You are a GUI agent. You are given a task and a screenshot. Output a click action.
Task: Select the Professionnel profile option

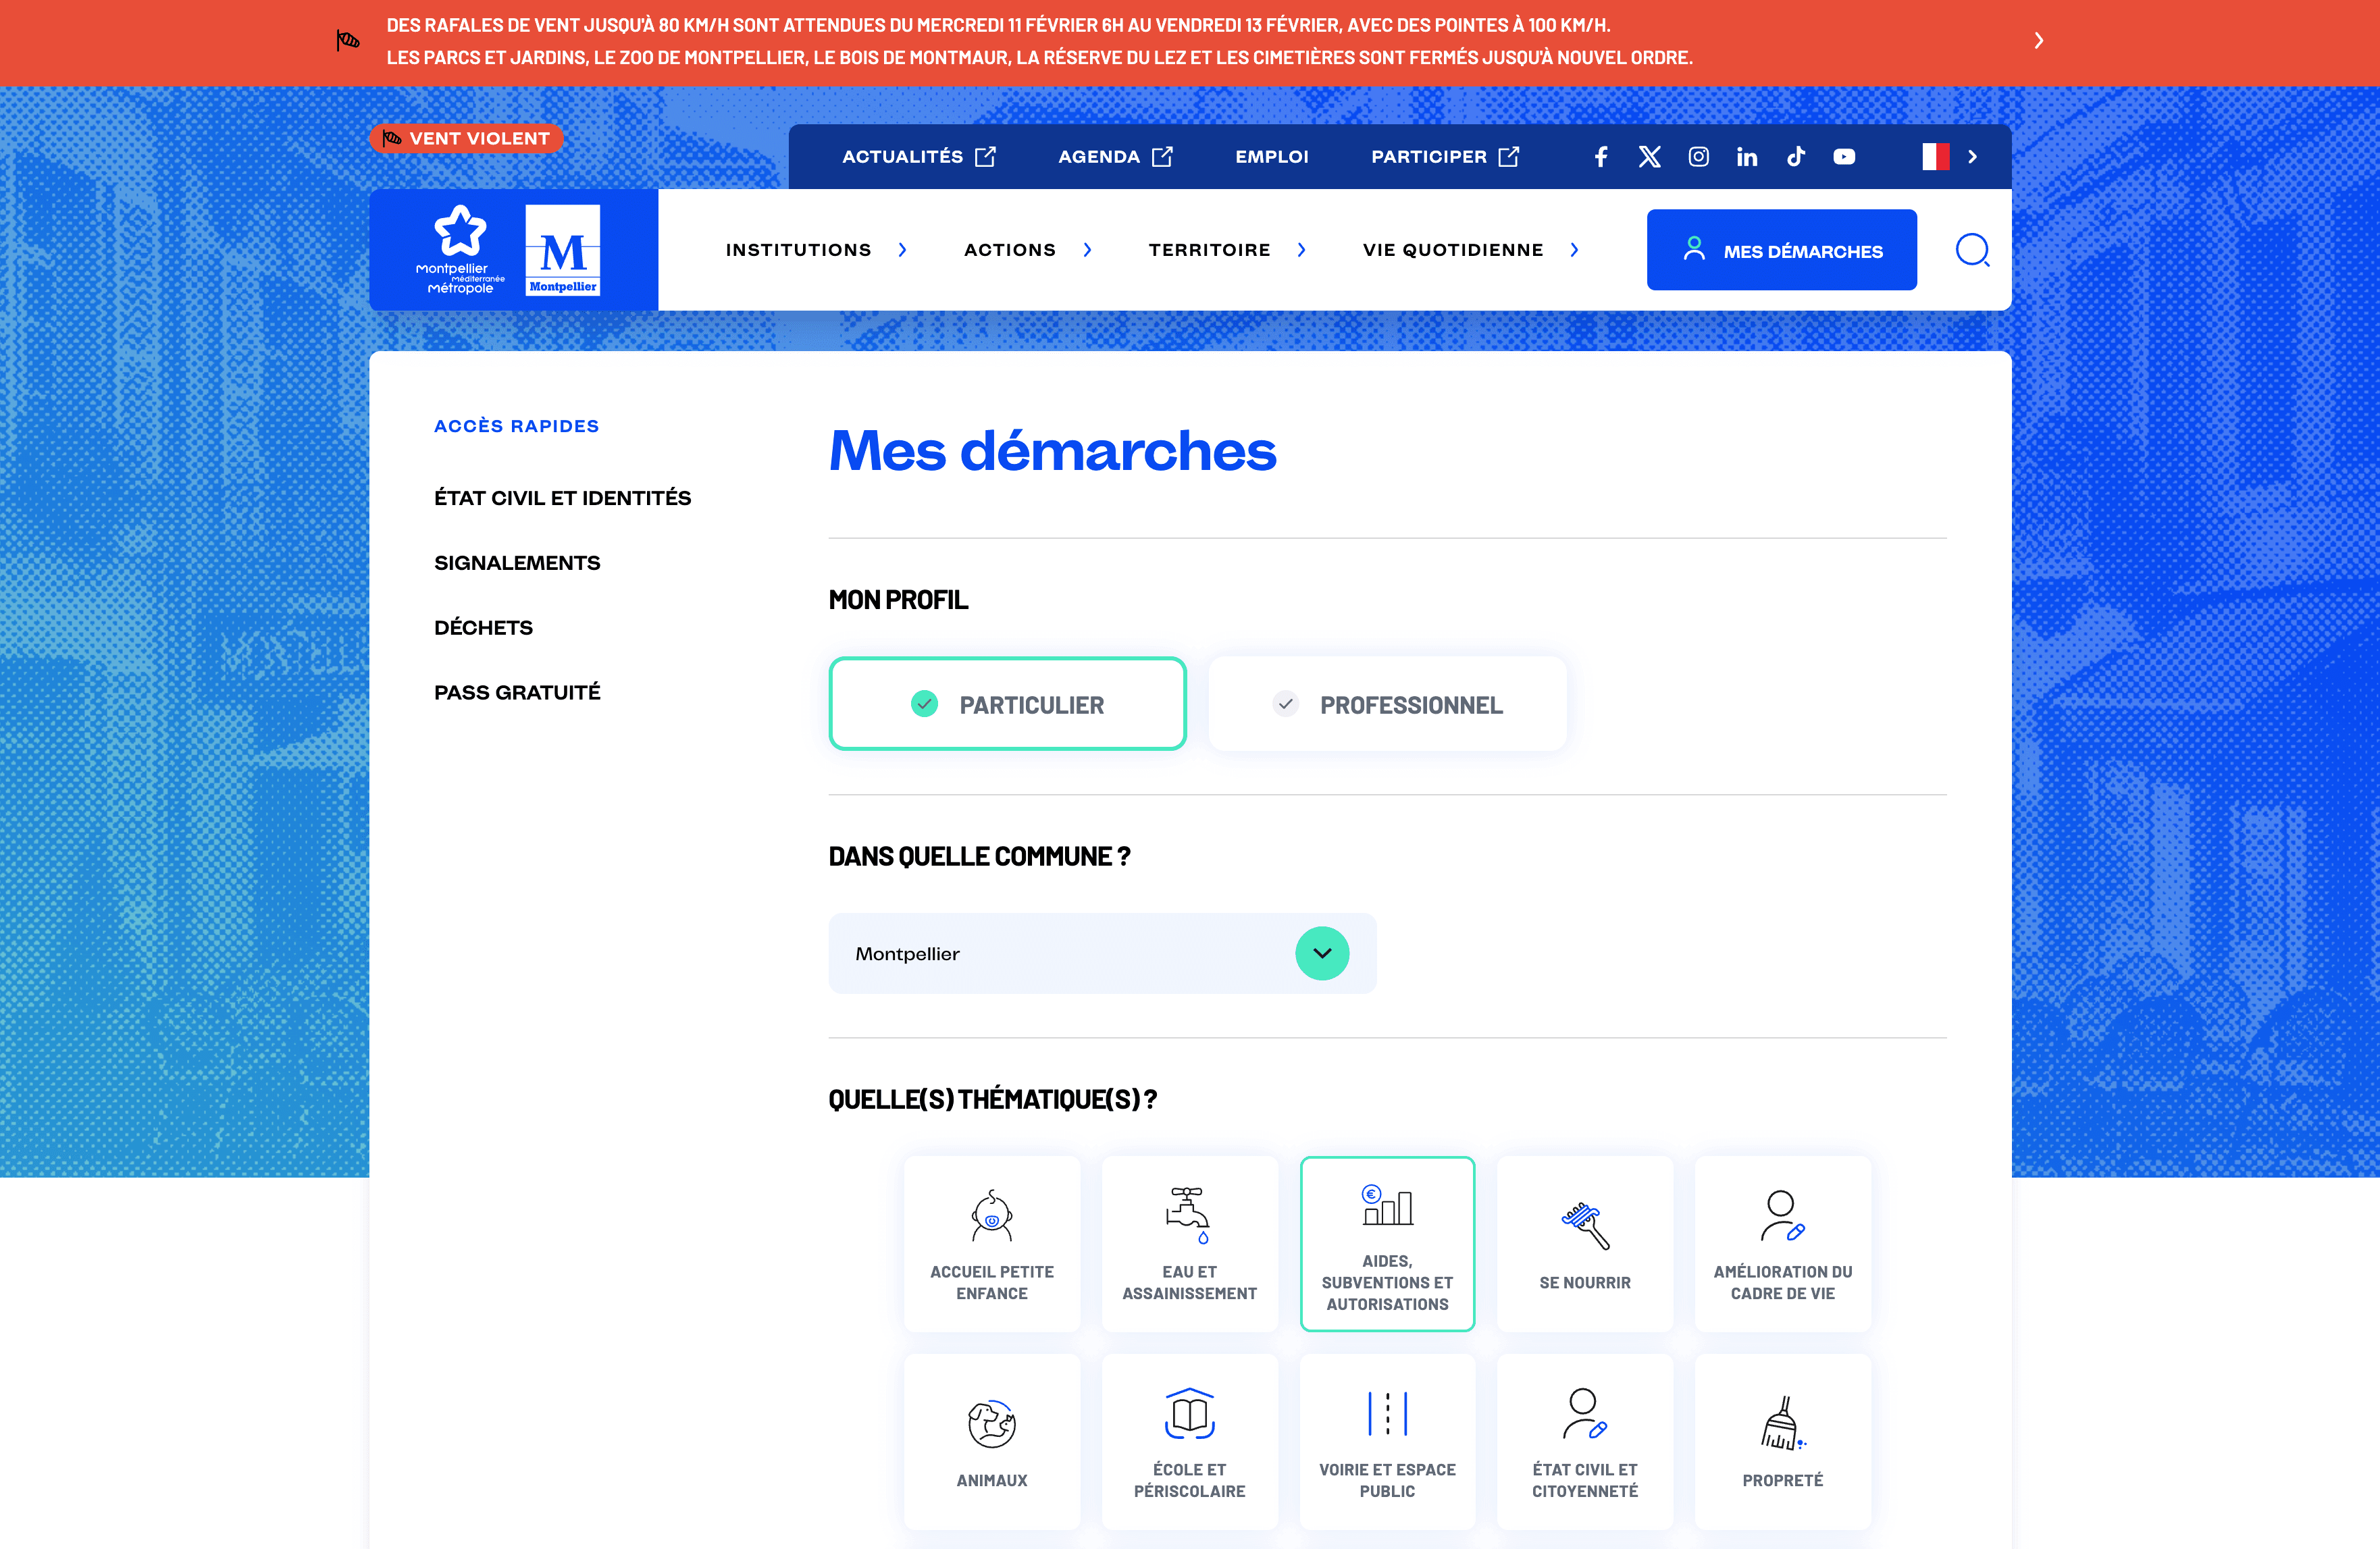click(1387, 704)
